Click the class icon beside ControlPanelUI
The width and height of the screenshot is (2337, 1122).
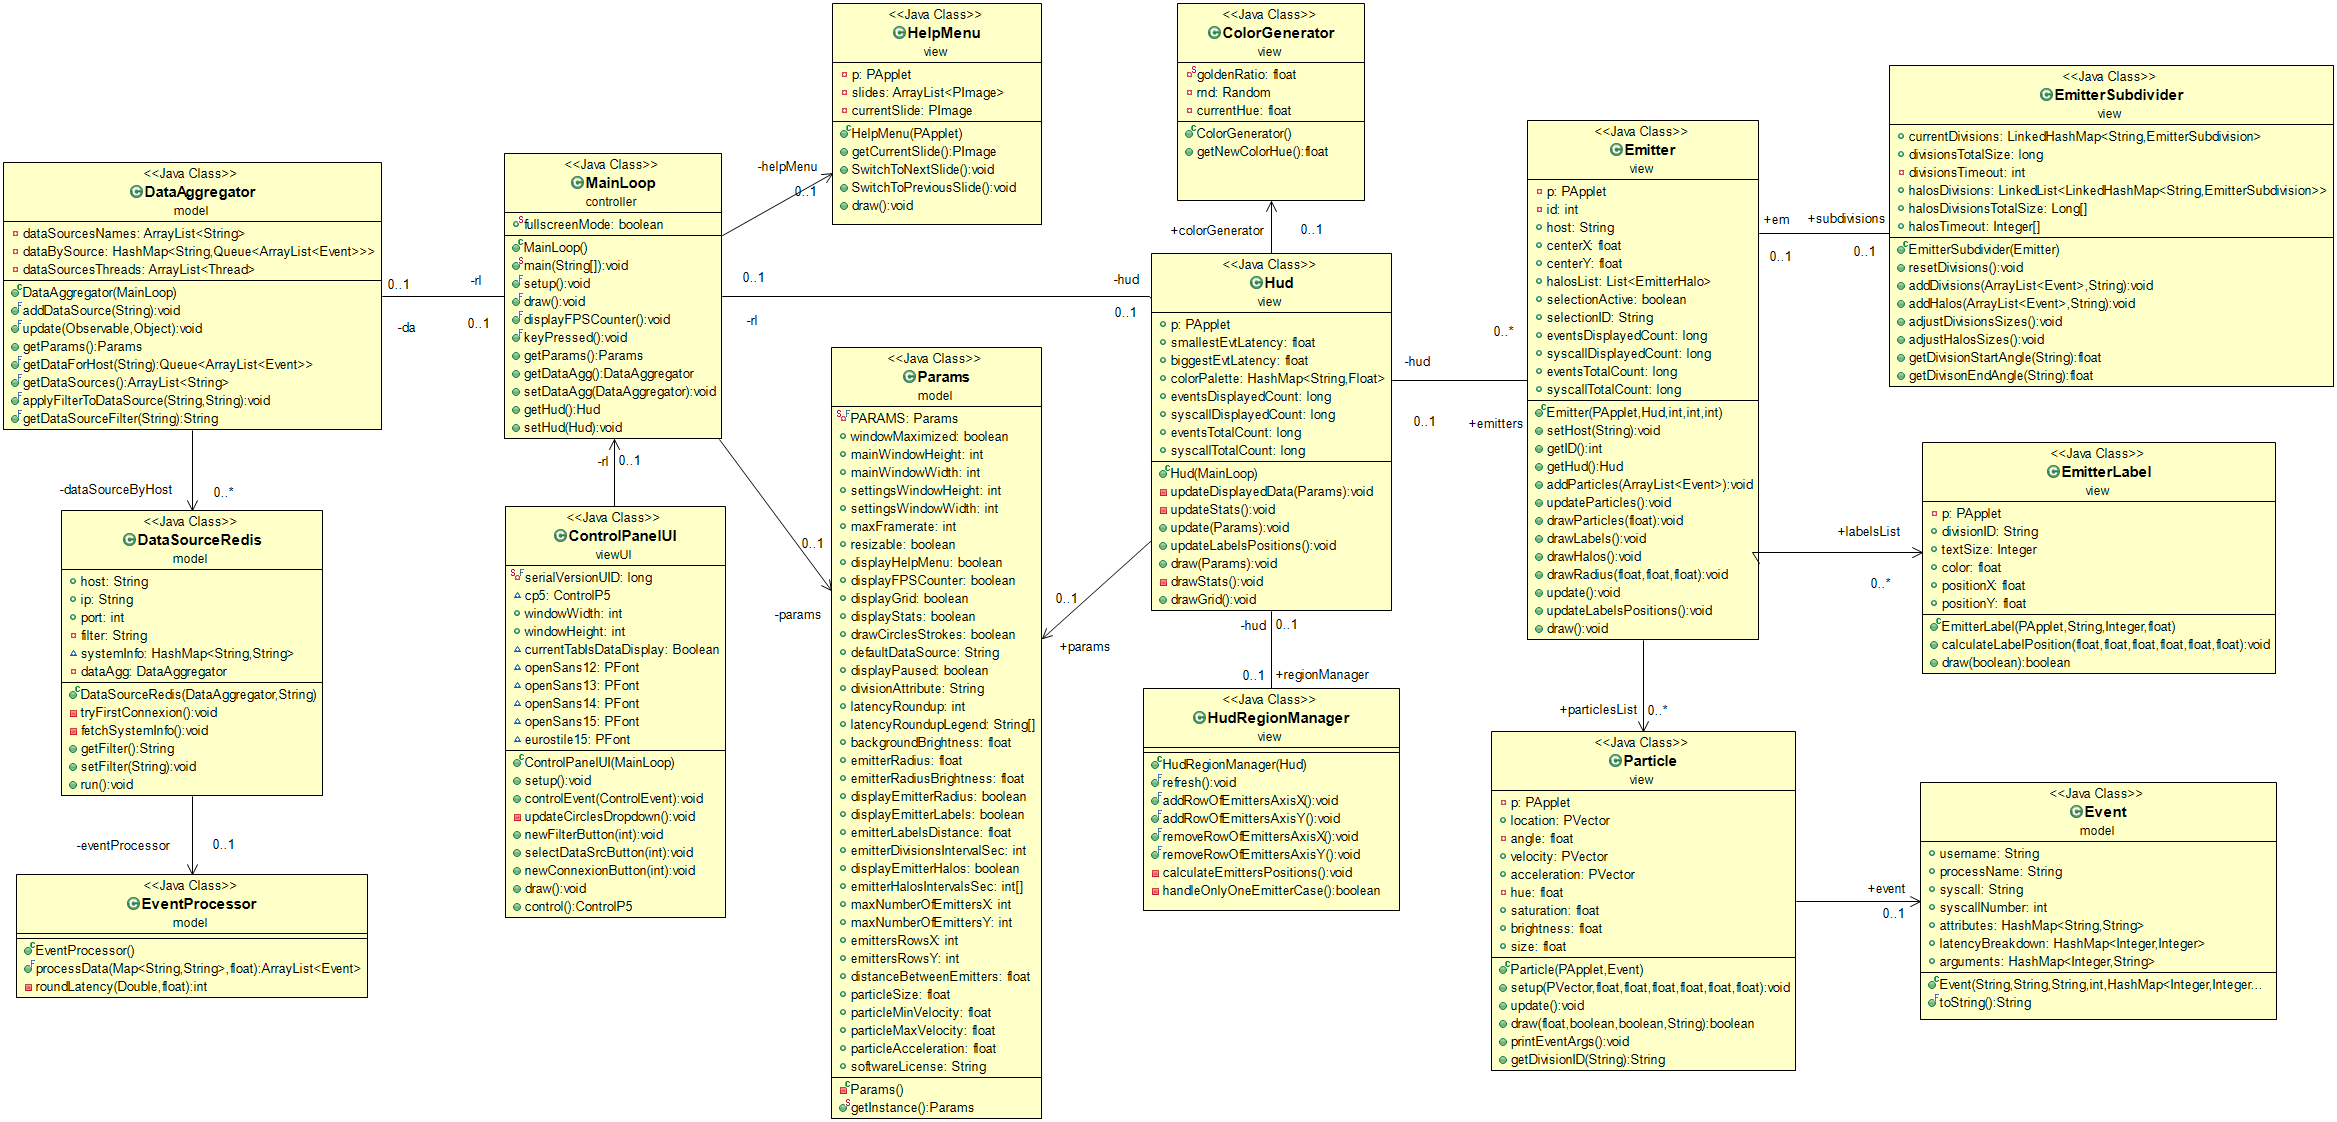pyautogui.click(x=560, y=536)
